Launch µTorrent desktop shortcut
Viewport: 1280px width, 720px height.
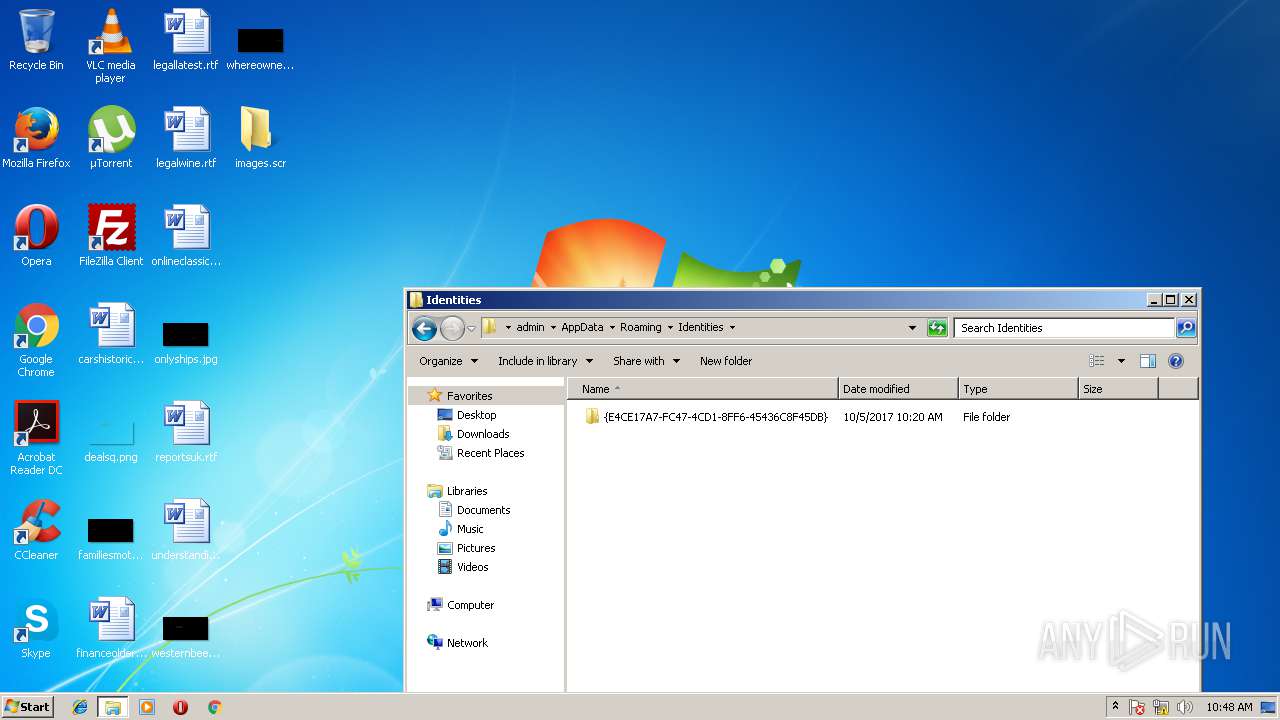(110, 138)
